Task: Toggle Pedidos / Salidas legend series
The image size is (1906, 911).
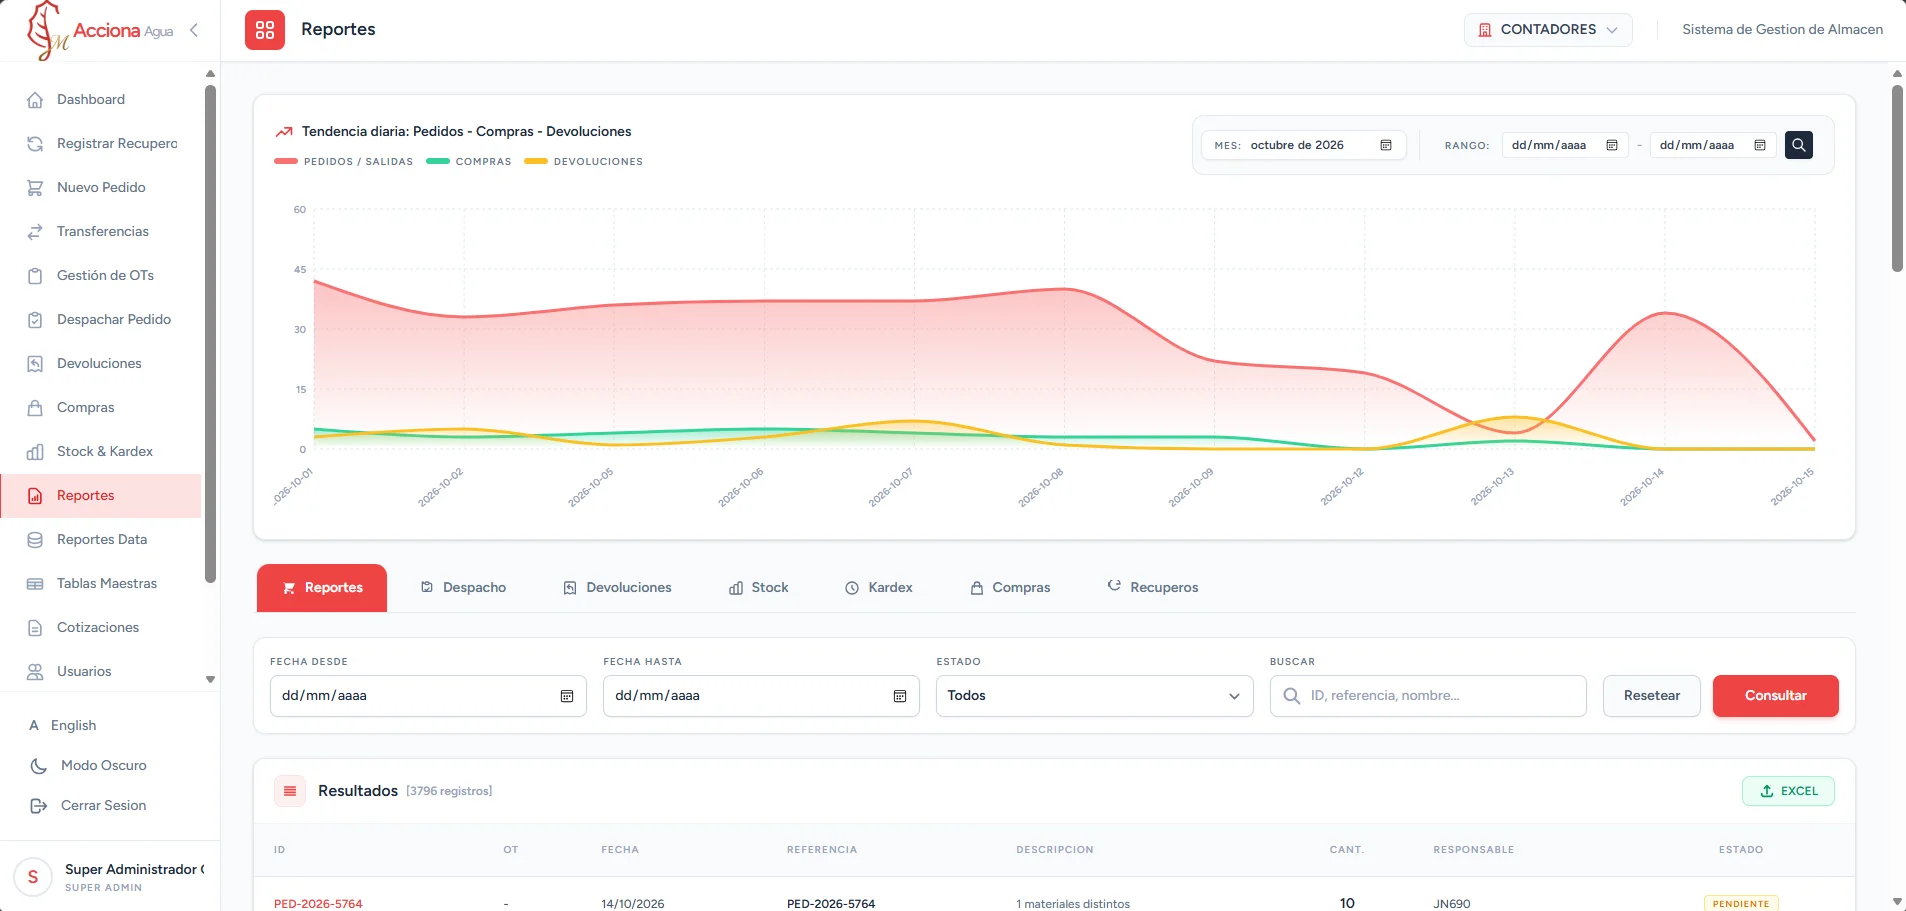Action: pos(343,161)
